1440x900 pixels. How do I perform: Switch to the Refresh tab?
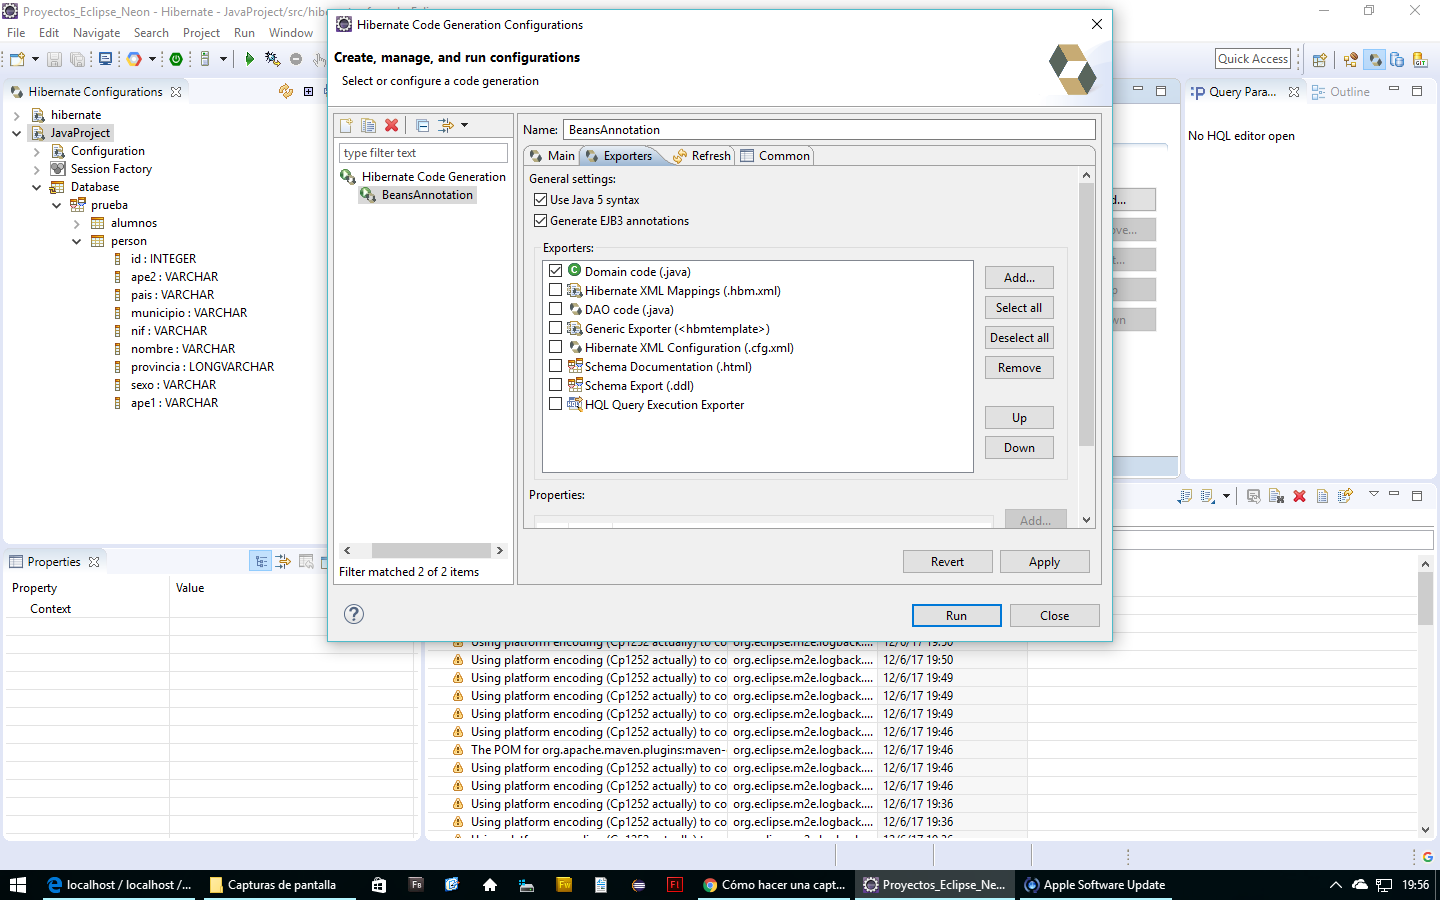702,156
